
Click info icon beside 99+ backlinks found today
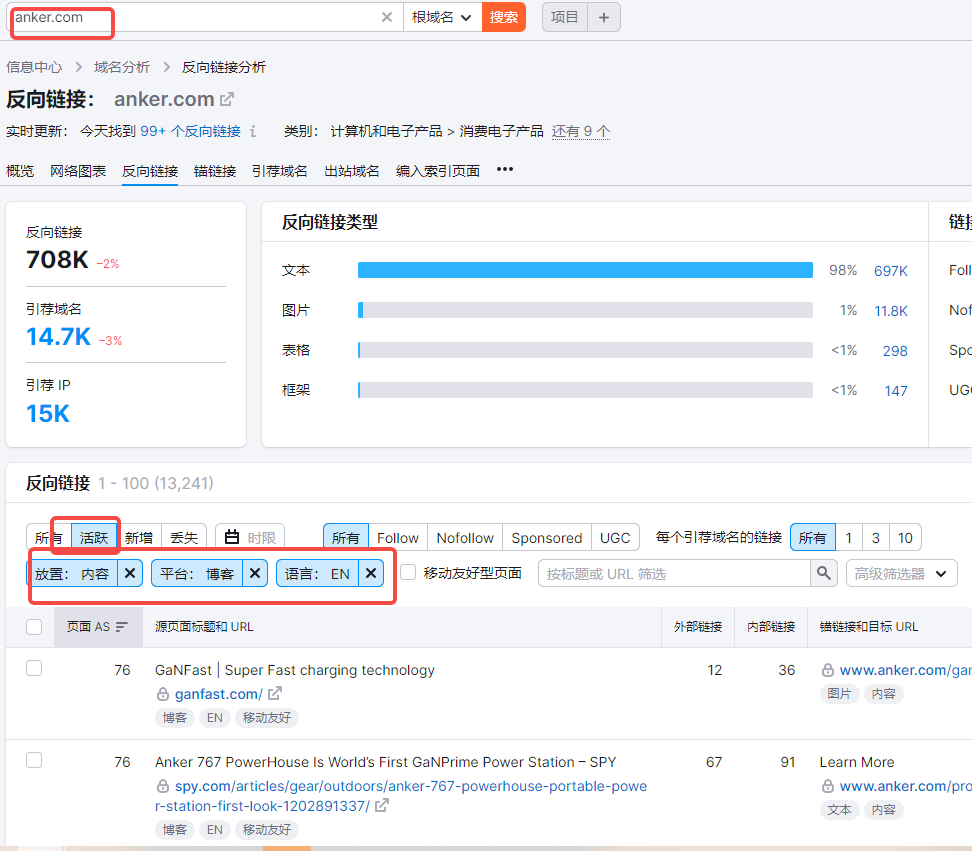coord(253,131)
